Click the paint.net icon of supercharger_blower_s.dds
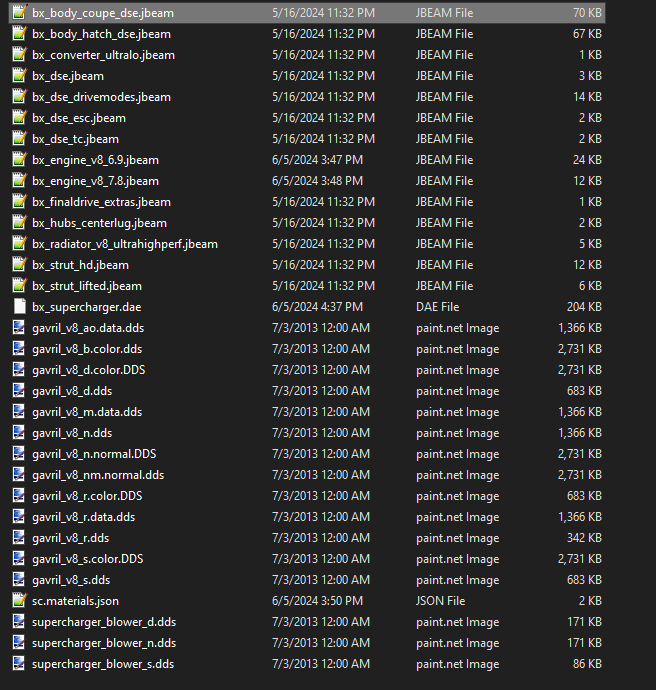656x690 pixels. click(x=19, y=664)
